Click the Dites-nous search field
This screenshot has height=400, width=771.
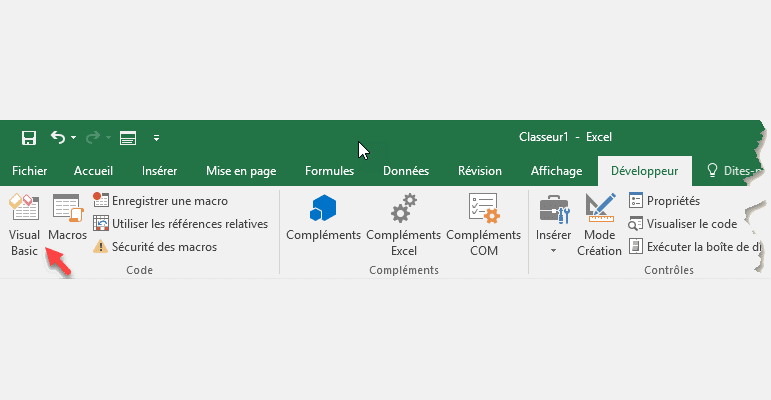coord(735,171)
